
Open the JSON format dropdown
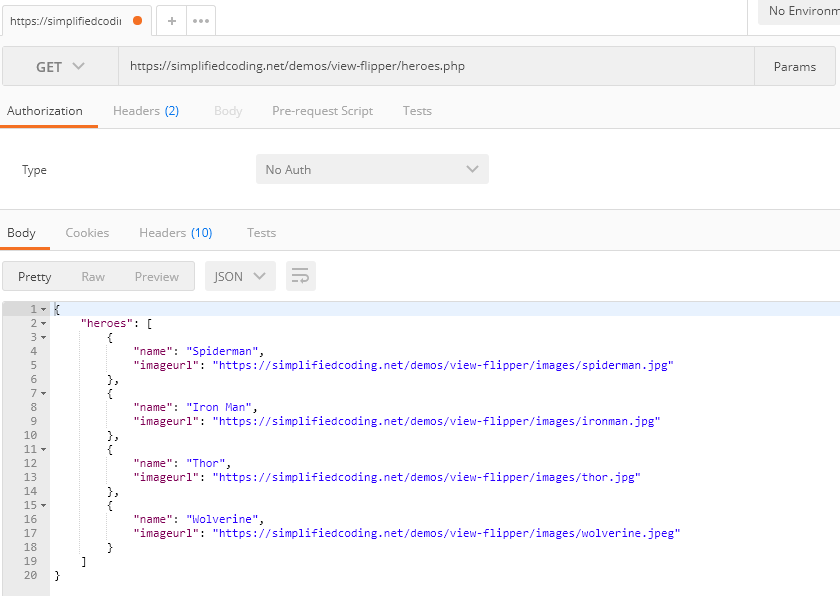[x=240, y=276]
